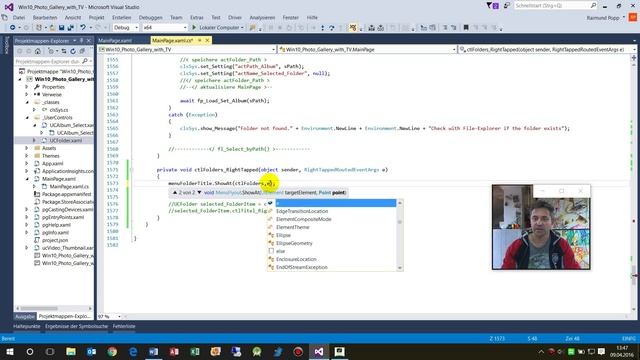The image size is (640, 360).
Task: Open the Debug configuration dropdown
Action: pyautogui.click(x=126, y=28)
